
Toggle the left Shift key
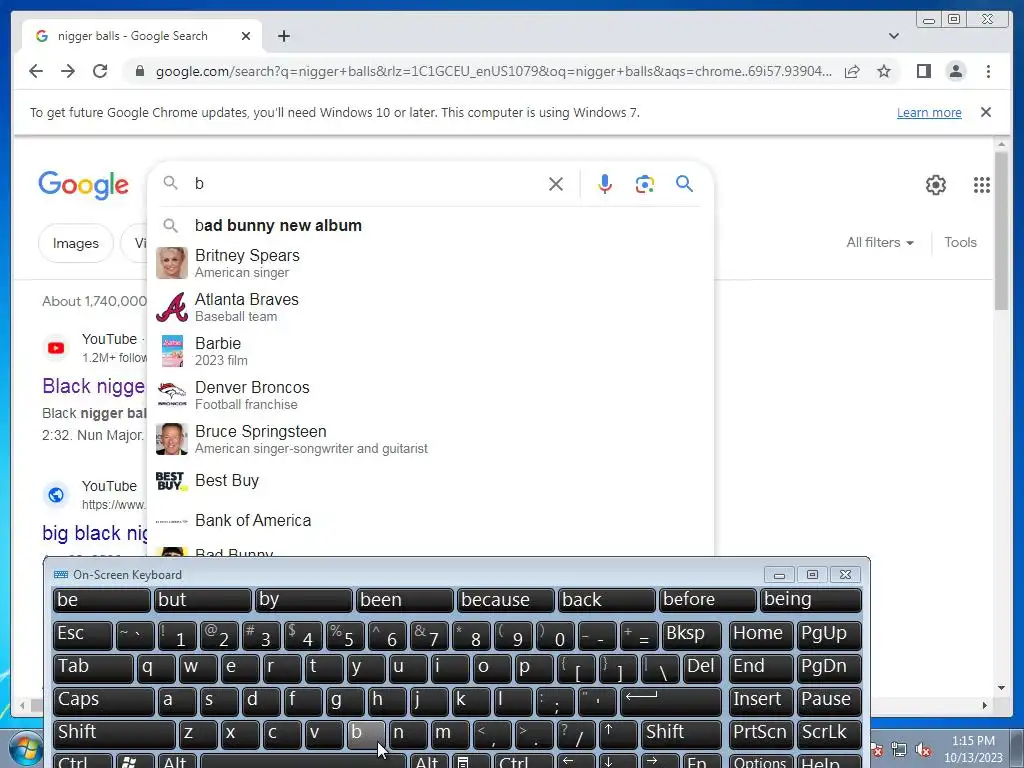point(114,733)
